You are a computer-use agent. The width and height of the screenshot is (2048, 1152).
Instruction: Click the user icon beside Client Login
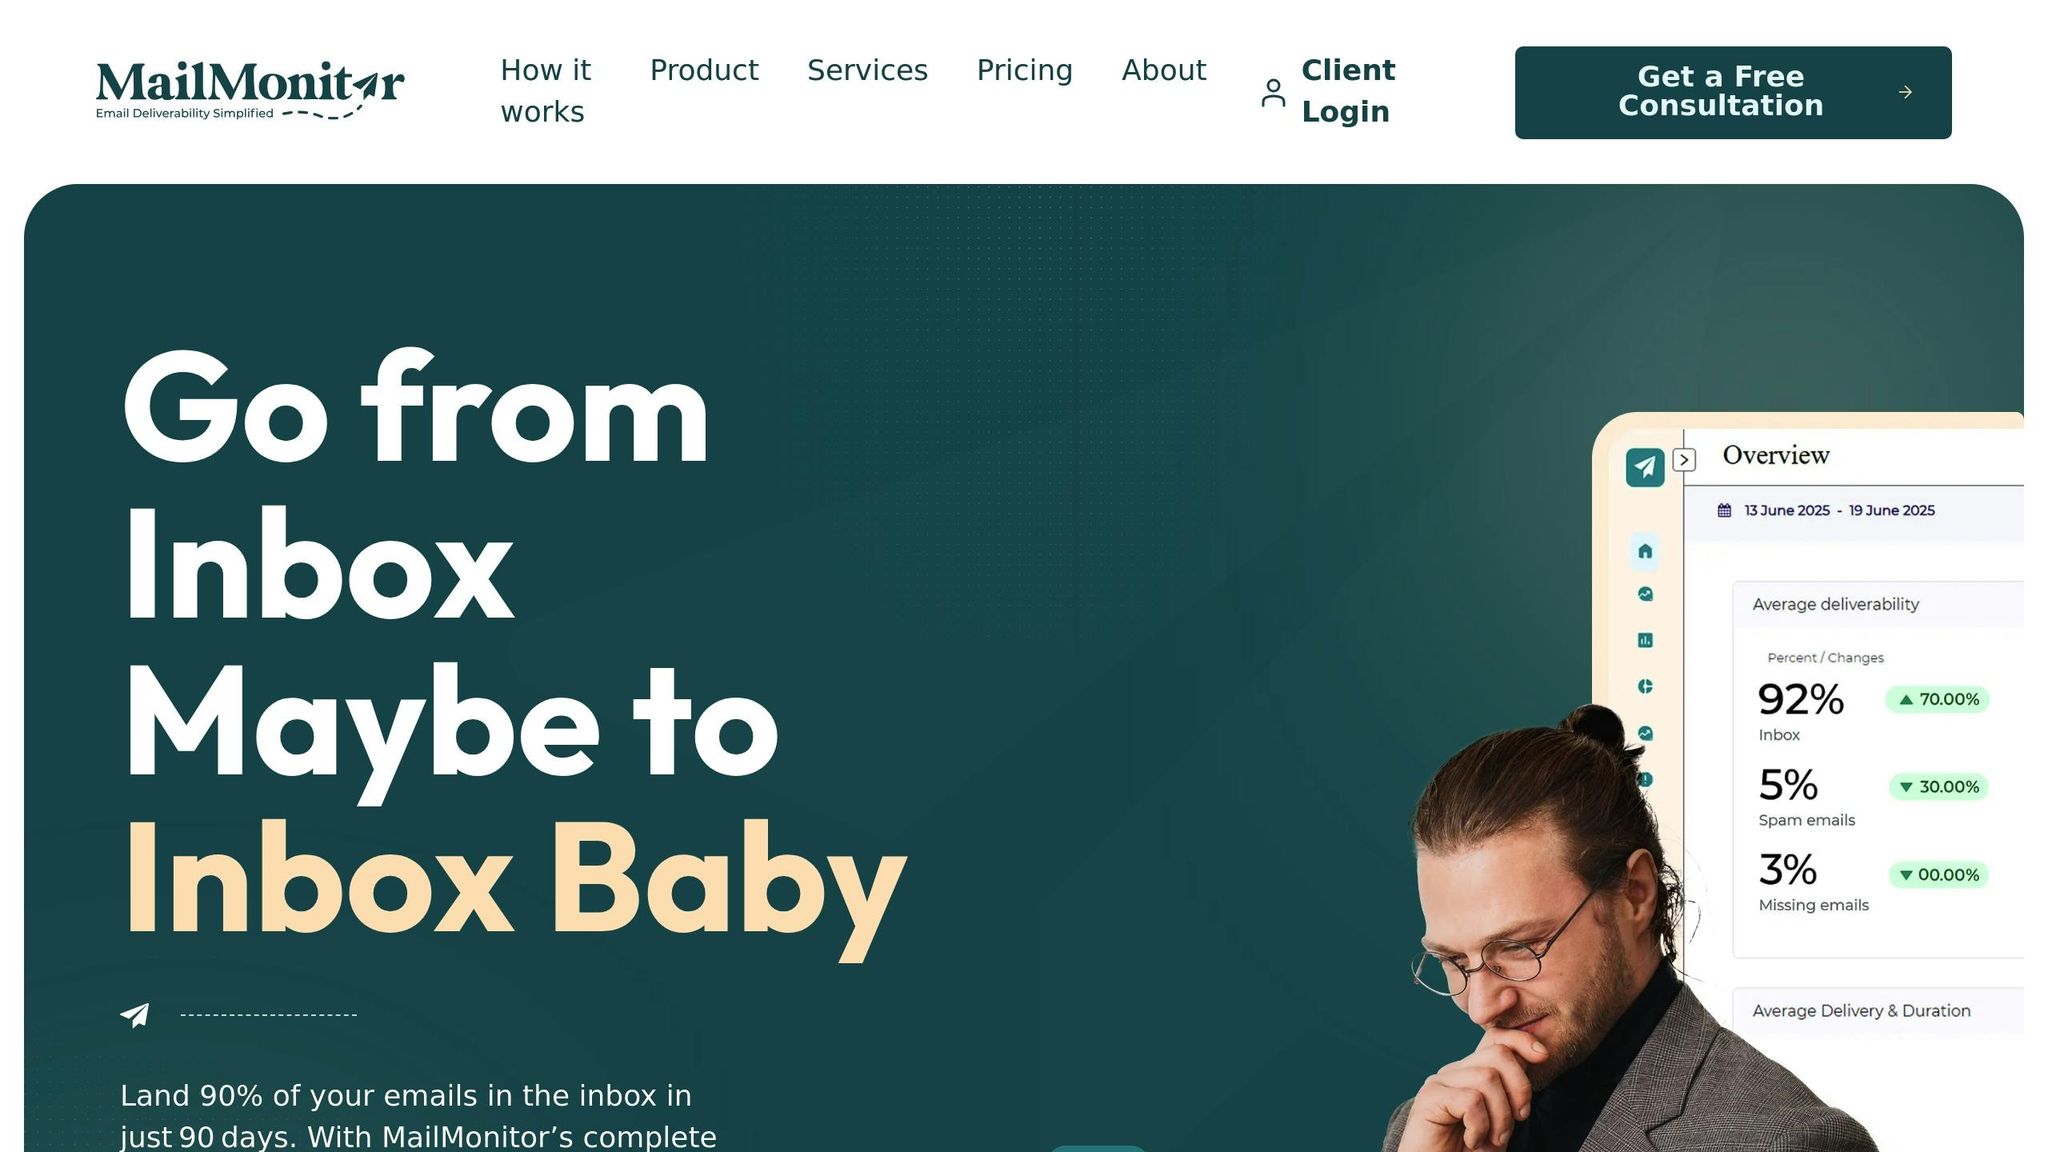[1273, 92]
